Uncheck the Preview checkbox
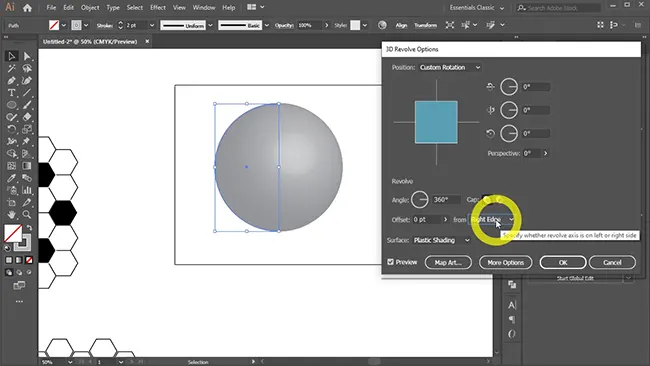 pos(390,262)
